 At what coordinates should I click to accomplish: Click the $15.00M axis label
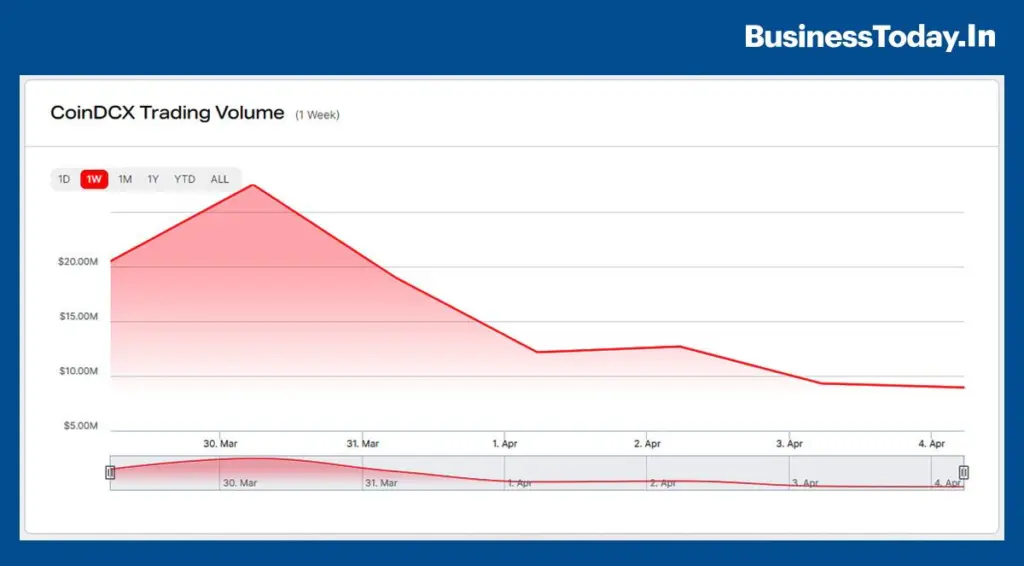click(78, 317)
